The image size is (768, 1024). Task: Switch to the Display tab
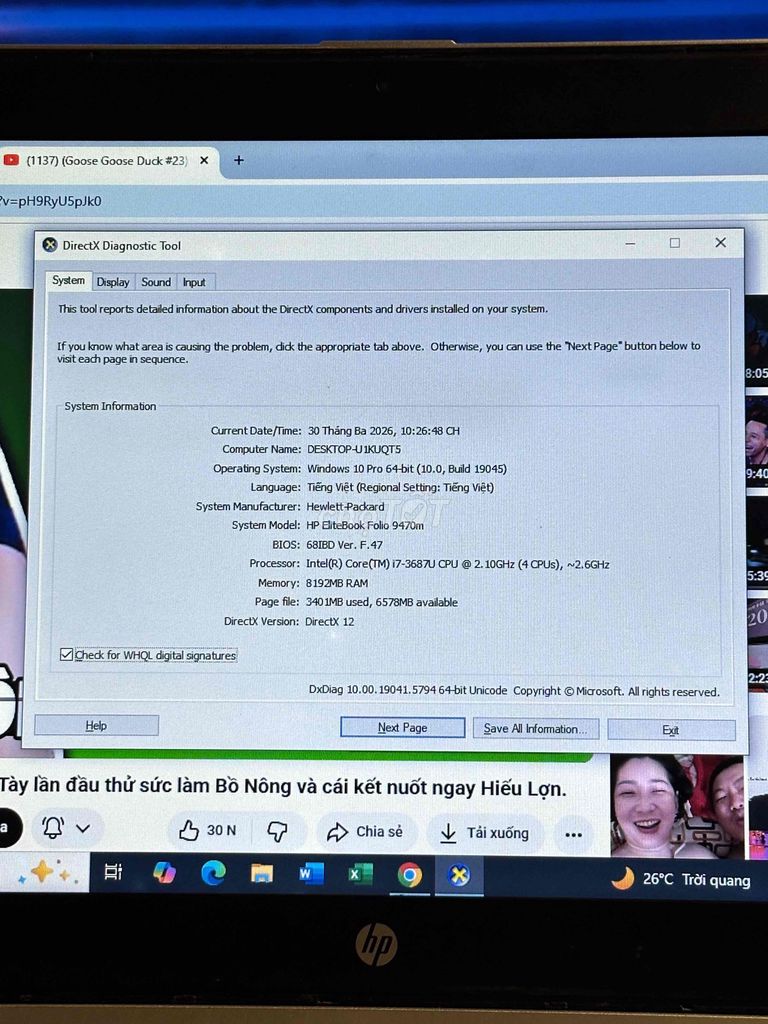click(113, 282)
